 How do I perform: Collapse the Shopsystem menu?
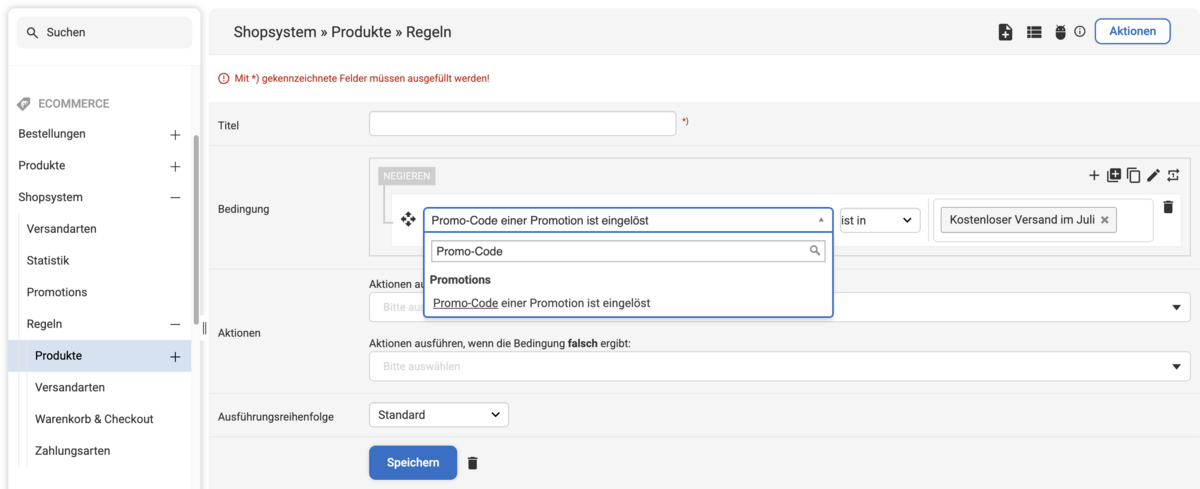175,198
